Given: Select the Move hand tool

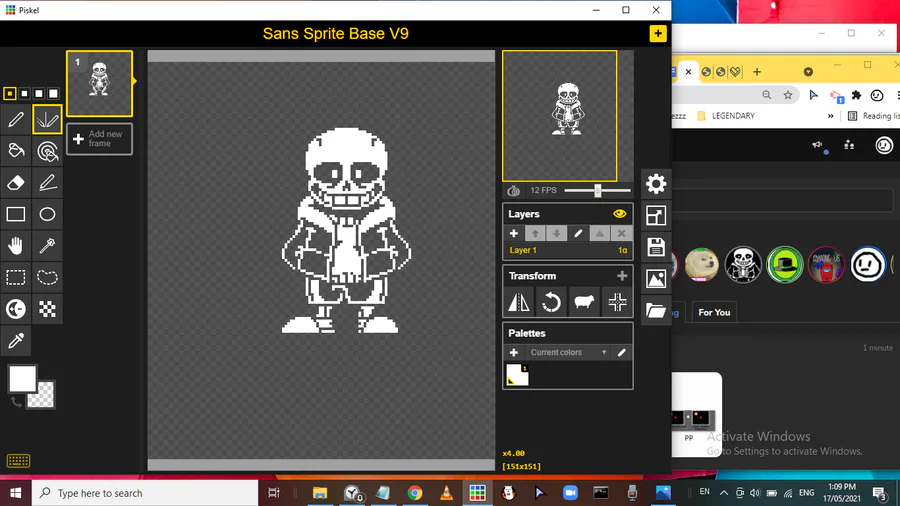Looking at the screenshot, I should [x=16, y=246].
